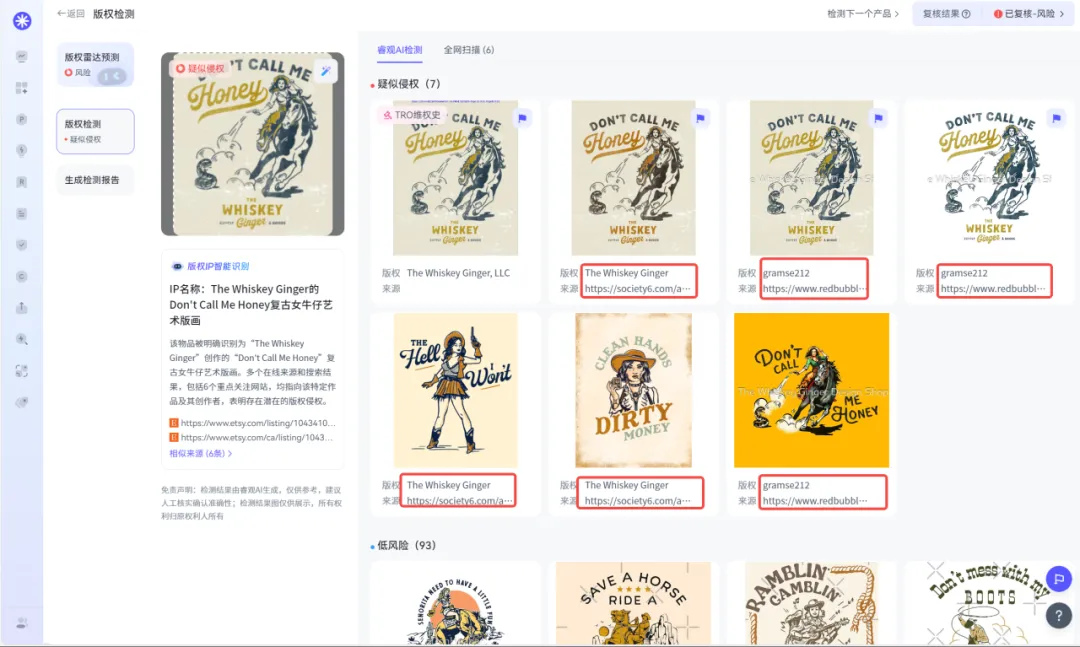Switch to the 全网扫描 (6) tab
The height and width of the screenshot is (647, 1080).
point(468,50)
